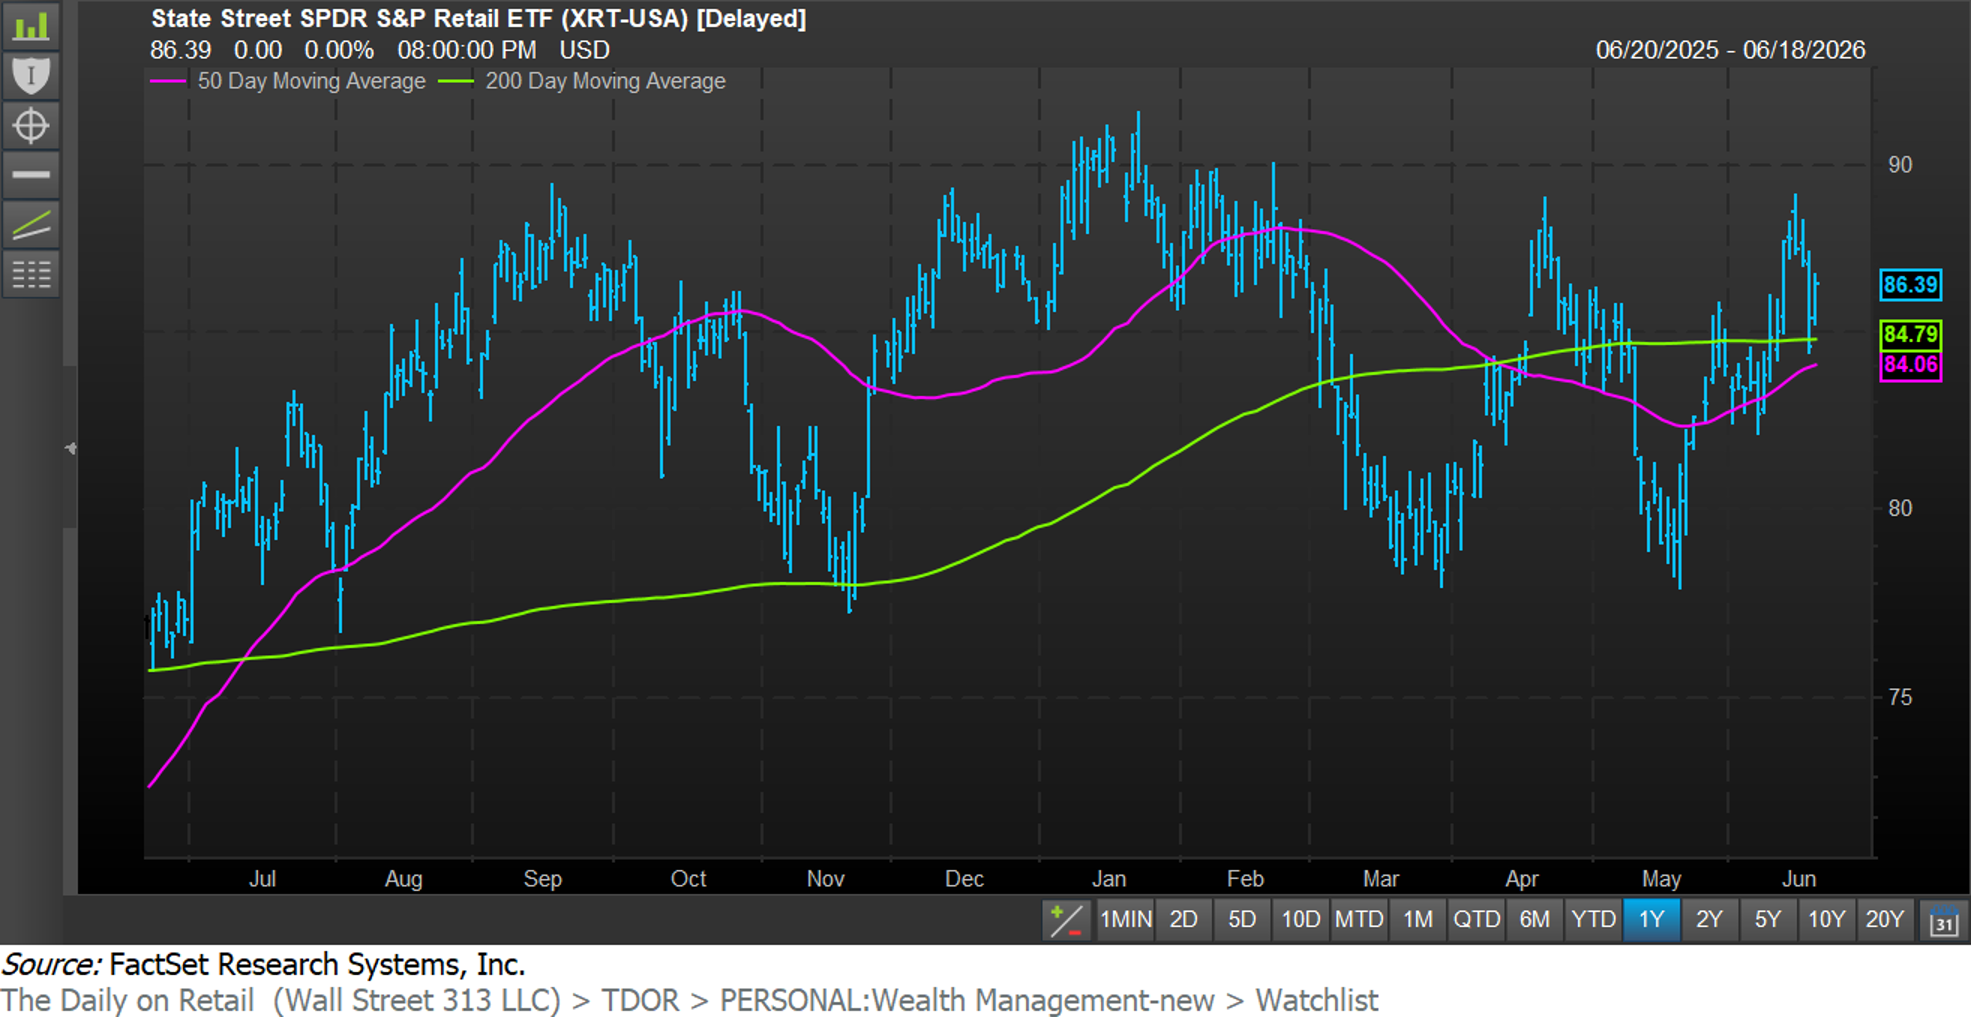Select the 5D time range
Image resolution: width=1971 pixels, height=1017 pixels.
(x=1242, y=919)
